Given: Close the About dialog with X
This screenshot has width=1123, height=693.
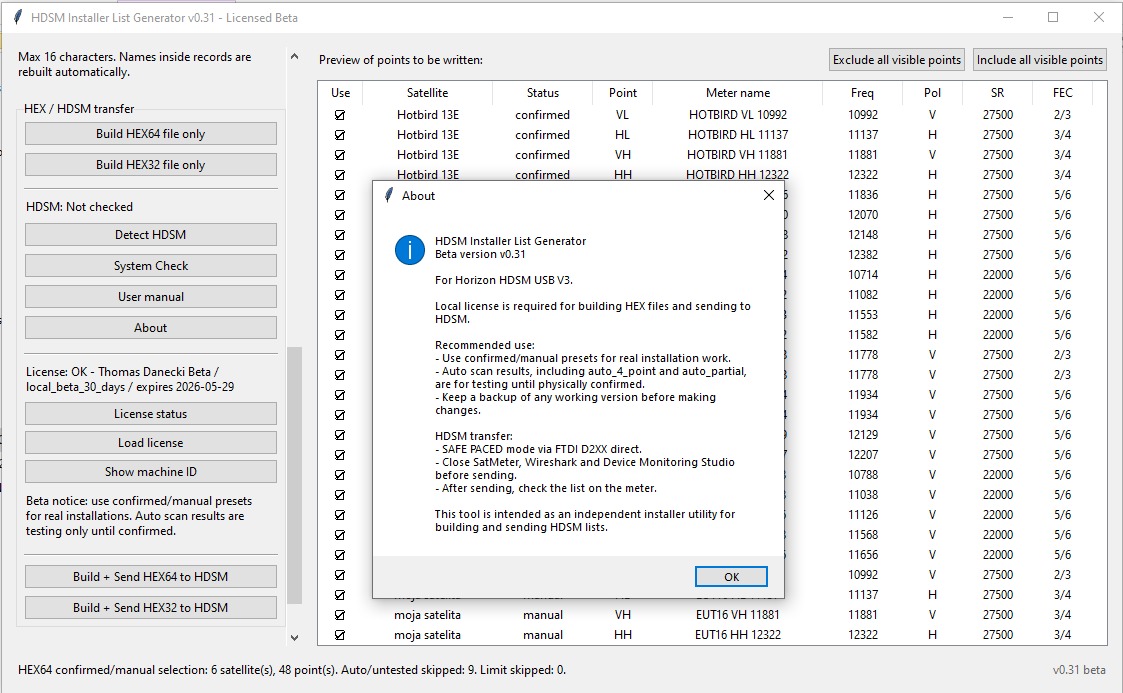Looking at the screenshot, I should click(x=768, y=195).
